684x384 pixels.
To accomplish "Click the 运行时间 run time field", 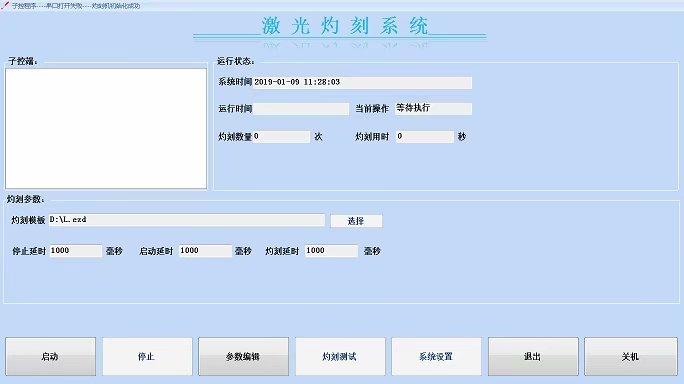I will (x=301, y=109).
